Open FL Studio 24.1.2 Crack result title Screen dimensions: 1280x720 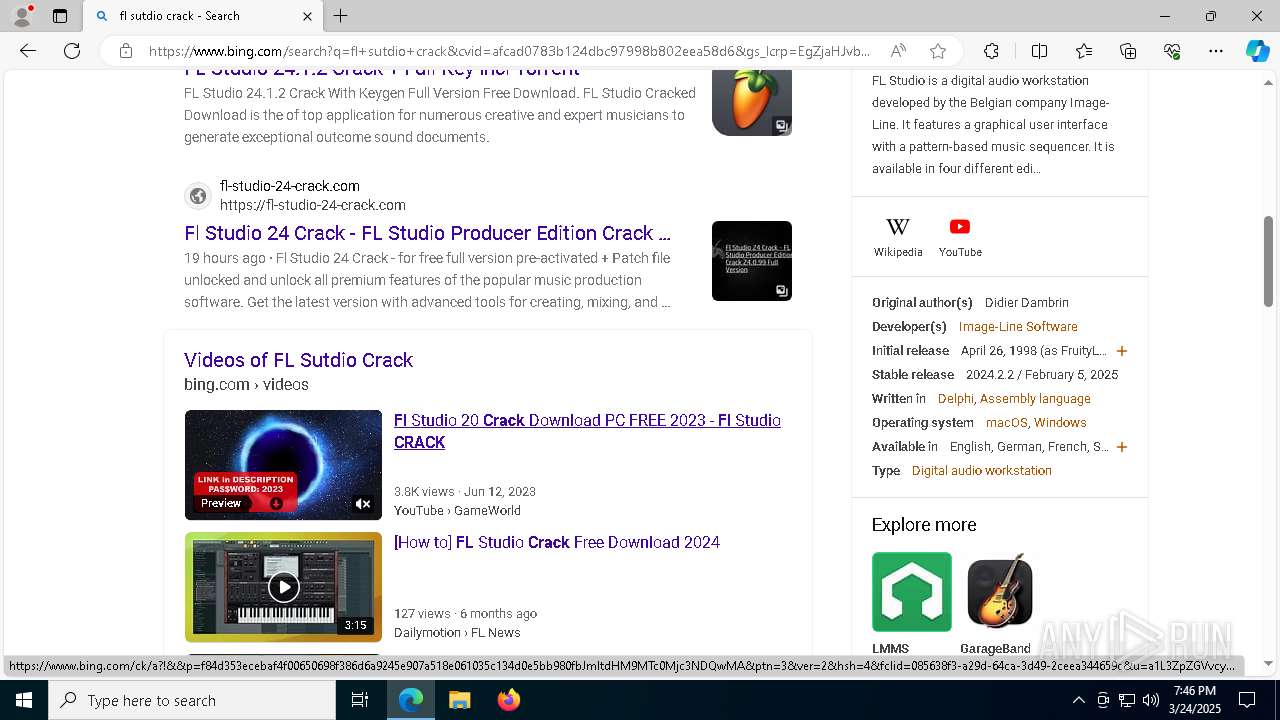pos(382,72)
